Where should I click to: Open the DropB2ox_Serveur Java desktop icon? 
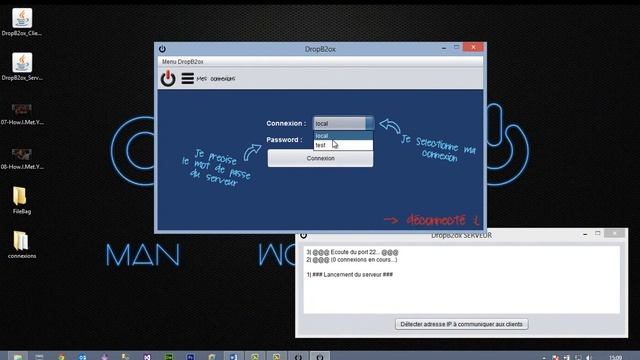coord(22,67)
